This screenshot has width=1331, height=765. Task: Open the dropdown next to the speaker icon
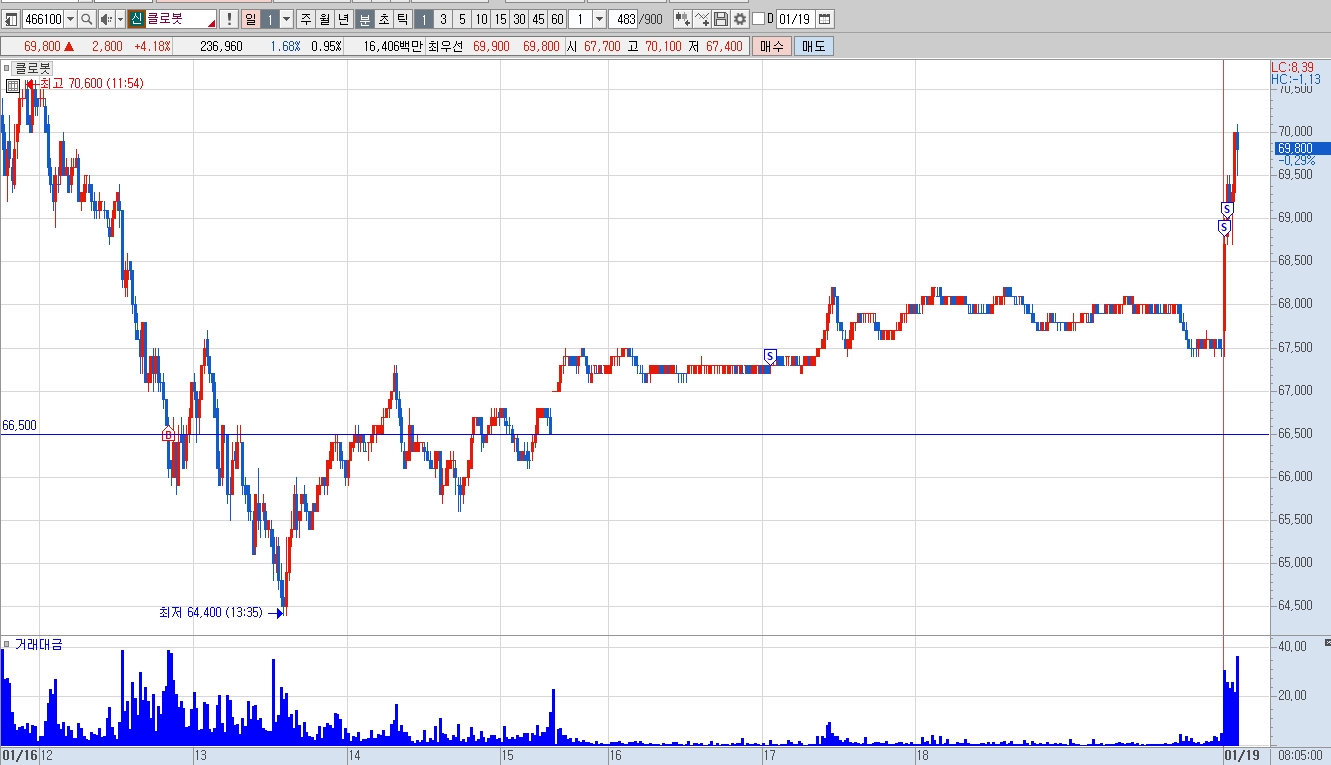click(120, 19)
